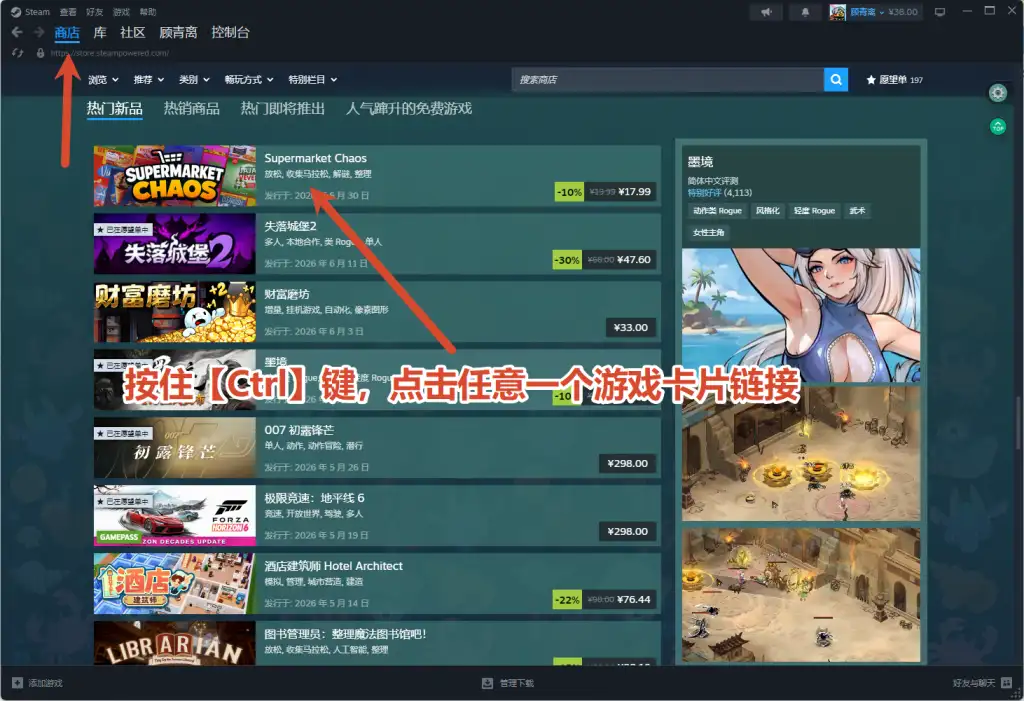Screen dimensions: 1024x701
Task: Open the friends and chat icon
Action: click(1006, 683)
